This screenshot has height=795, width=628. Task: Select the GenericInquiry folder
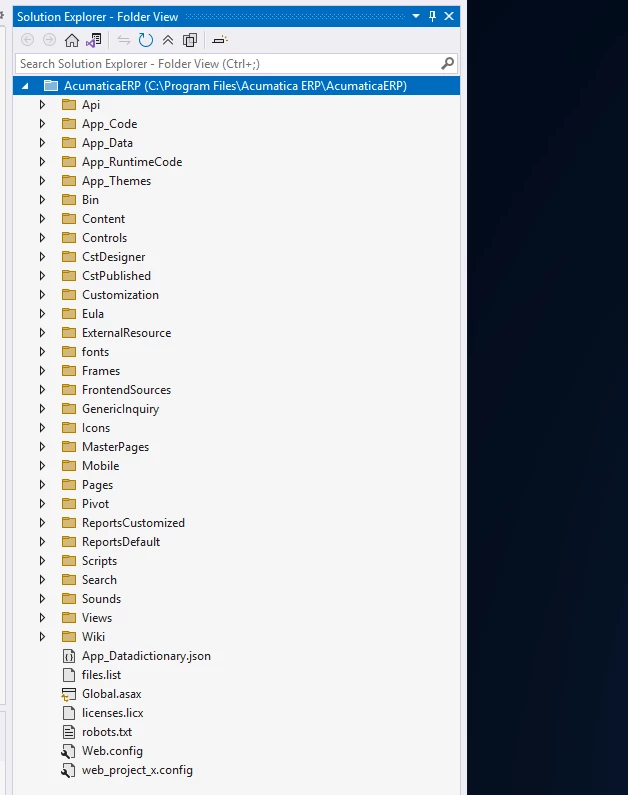point(121,409)
